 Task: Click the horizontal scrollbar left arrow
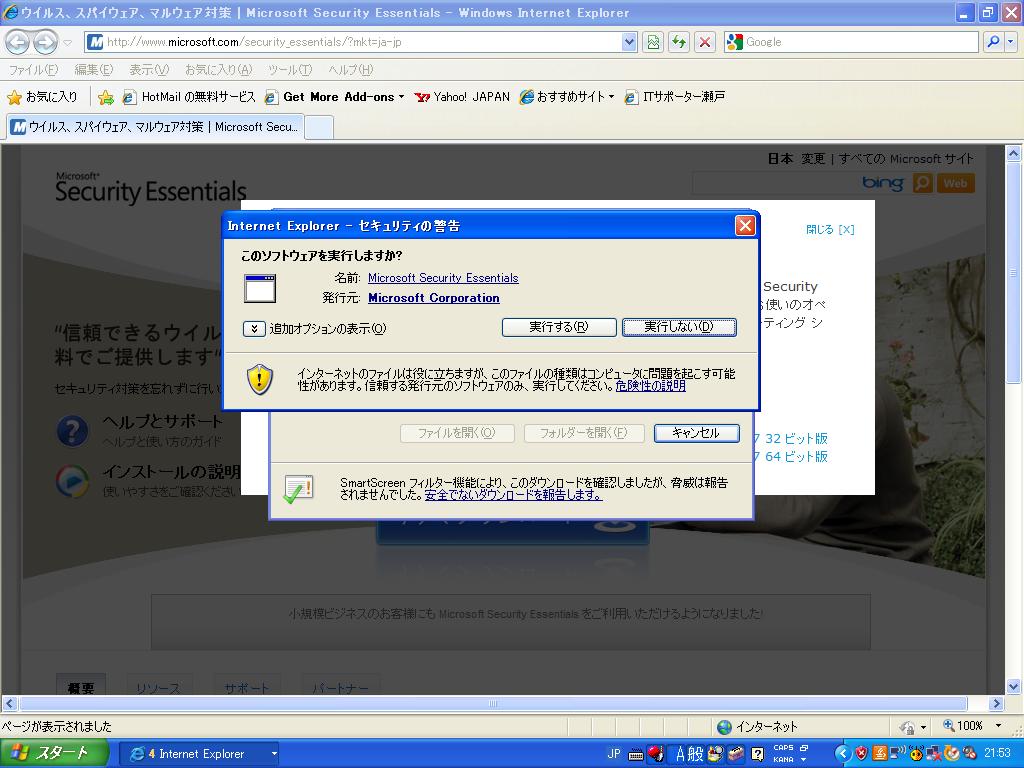pyautogui.click(x=9, y=703)
